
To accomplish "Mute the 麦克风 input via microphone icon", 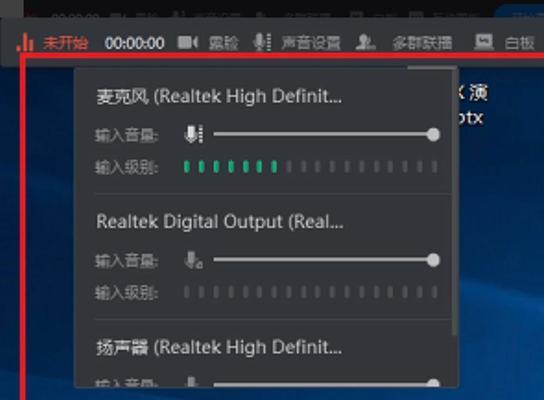I will point(194,134).
